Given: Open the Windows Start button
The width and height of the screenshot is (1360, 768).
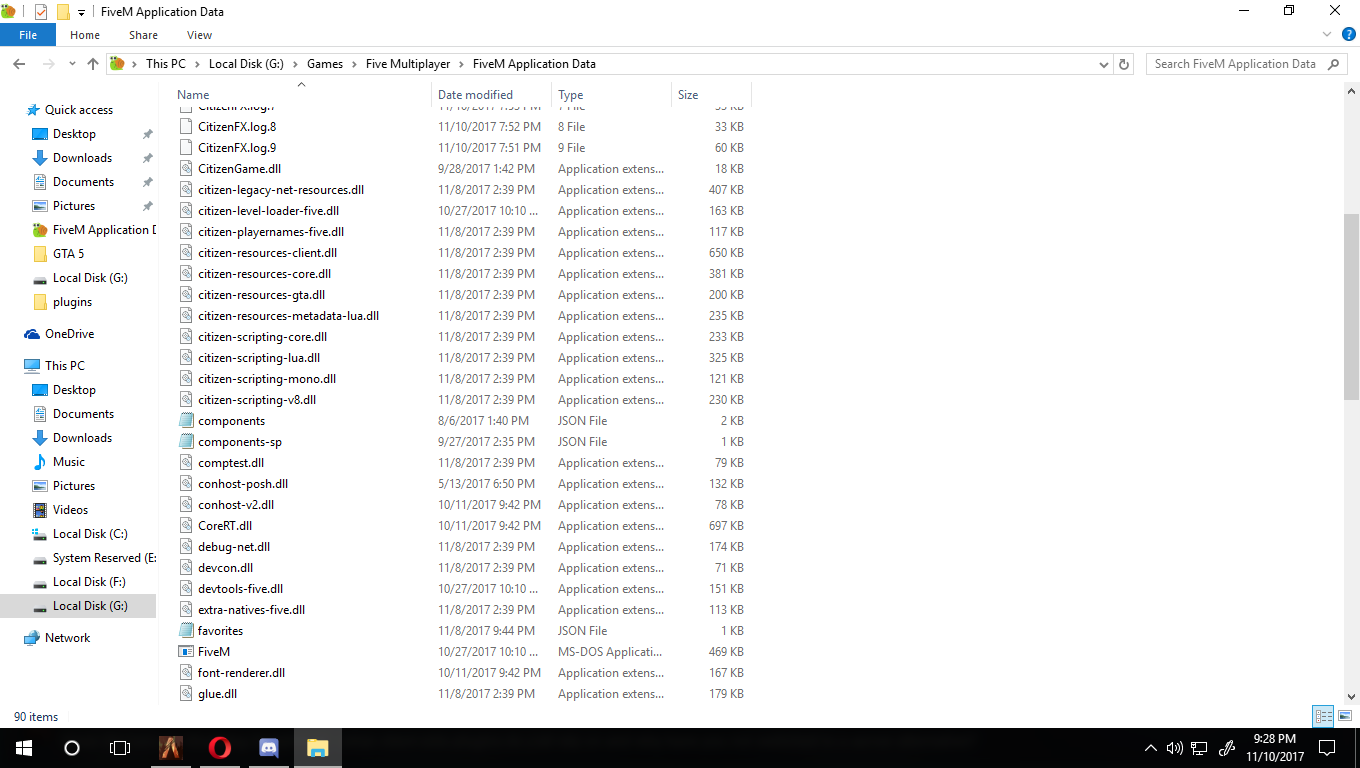Looking at the screenshot, I should 24,748.
